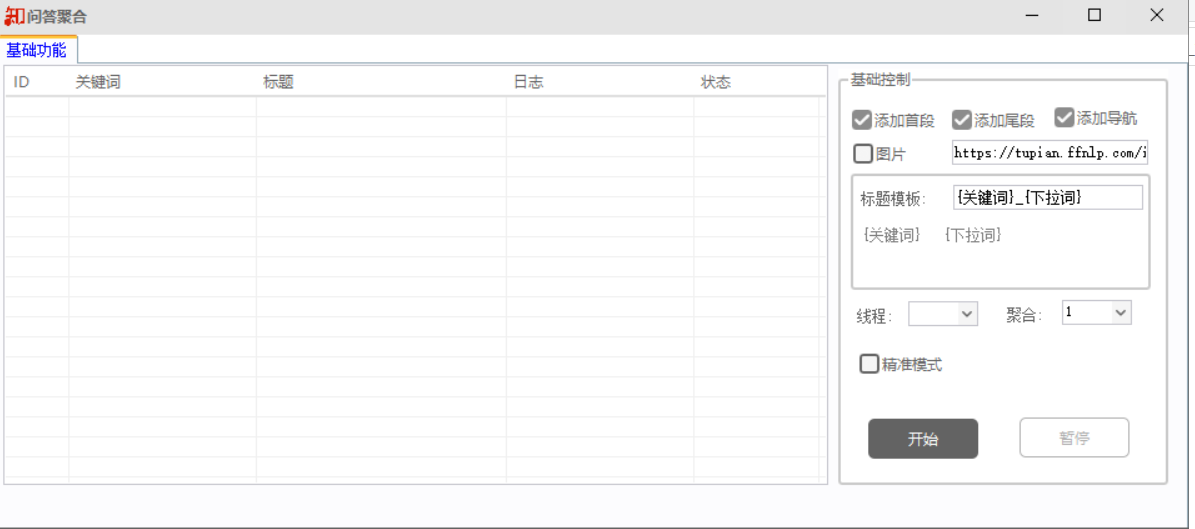The width and height of the screenshot is (1195, 529).
Task: Insert the {关键词} placeholder tag
Action: (892, 235)
